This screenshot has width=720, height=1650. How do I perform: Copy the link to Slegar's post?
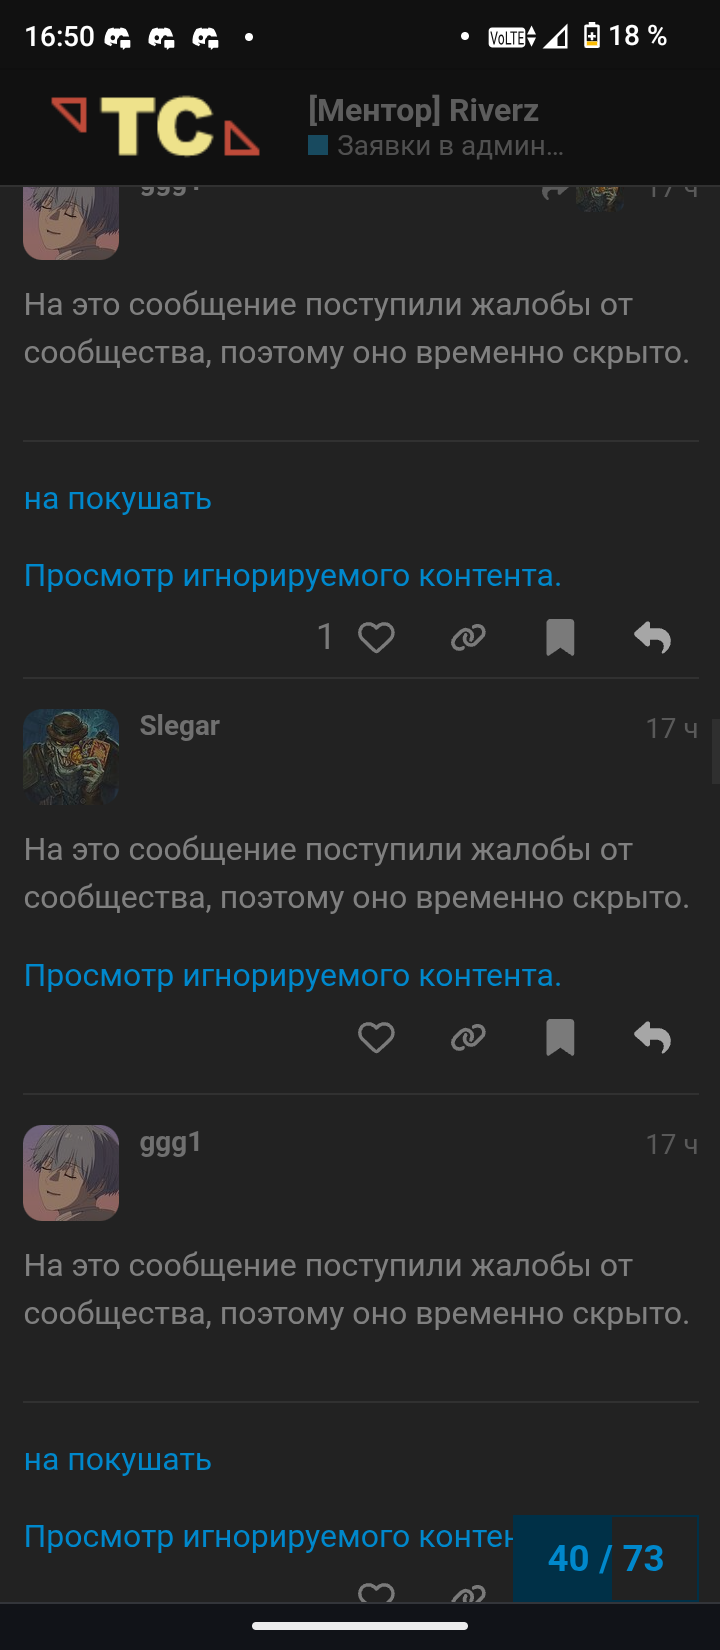468,1038
